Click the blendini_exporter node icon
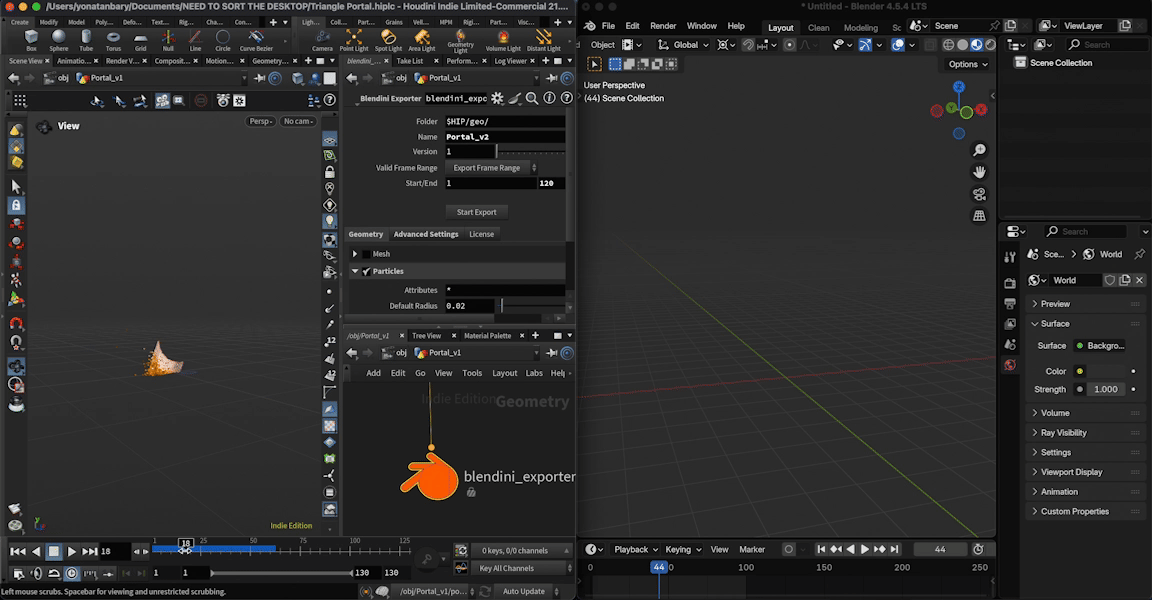The width and height of the screenshot is (1152, 600). pyautogui.click(x=429, y=477)
